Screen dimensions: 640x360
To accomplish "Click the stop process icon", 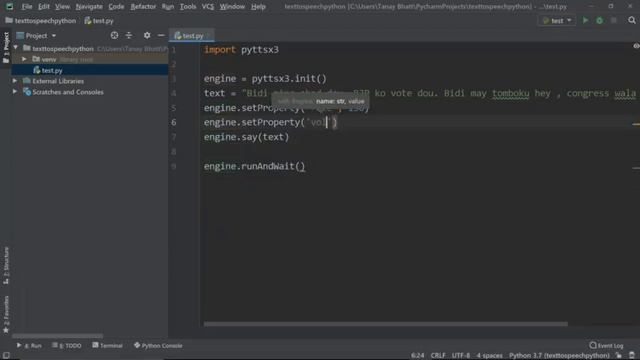I will click(x=613, y=20).
